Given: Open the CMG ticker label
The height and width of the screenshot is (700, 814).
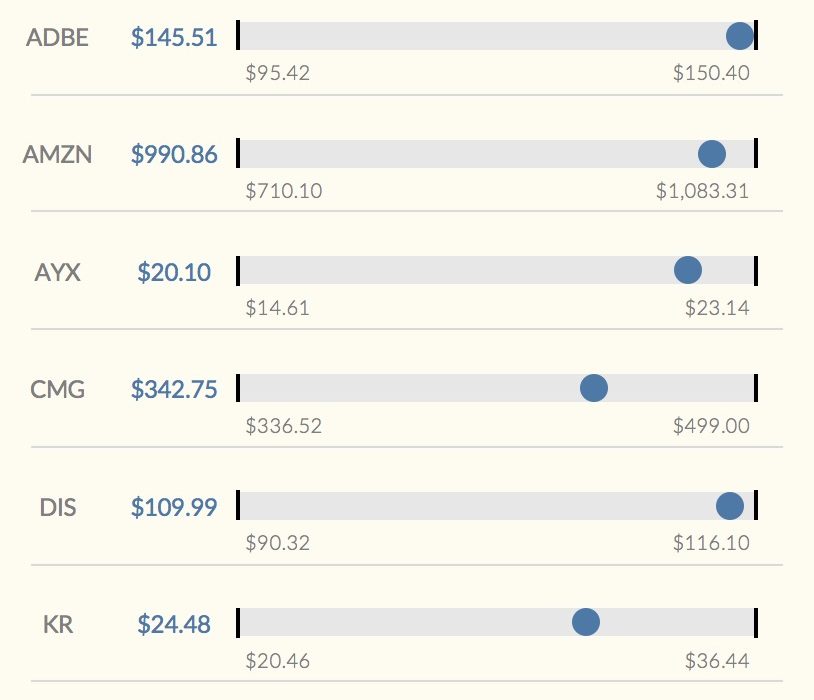Looking at the screenshot, I should 58,389.
